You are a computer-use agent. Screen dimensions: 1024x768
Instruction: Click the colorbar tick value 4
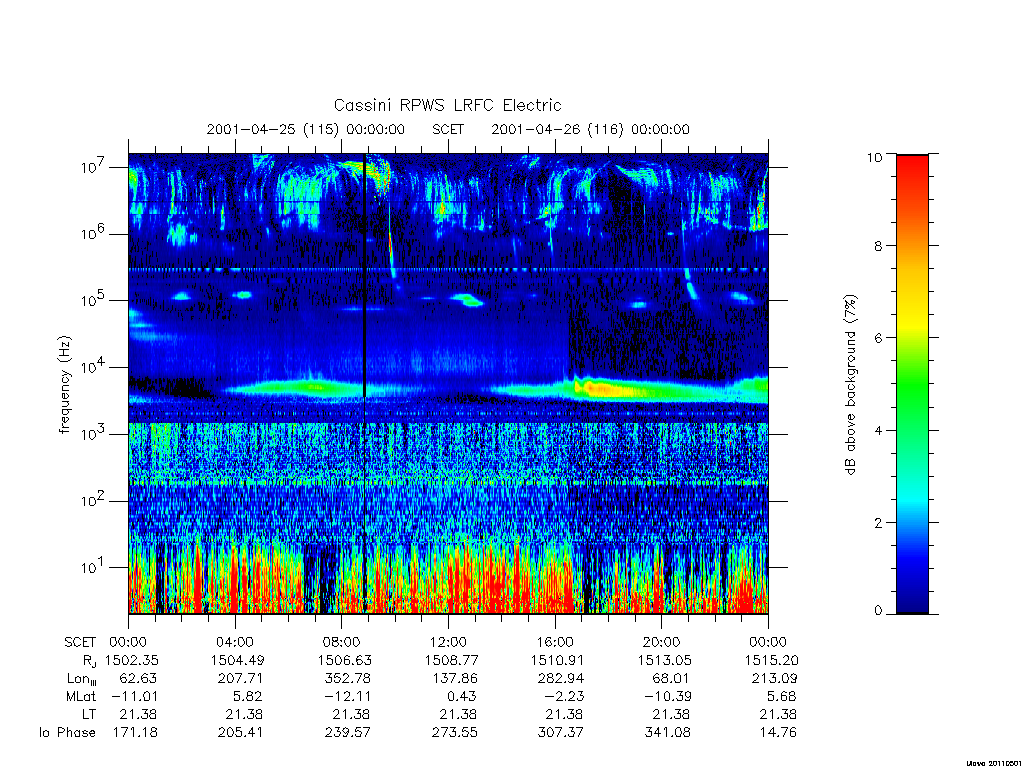[x=878, y=430]
